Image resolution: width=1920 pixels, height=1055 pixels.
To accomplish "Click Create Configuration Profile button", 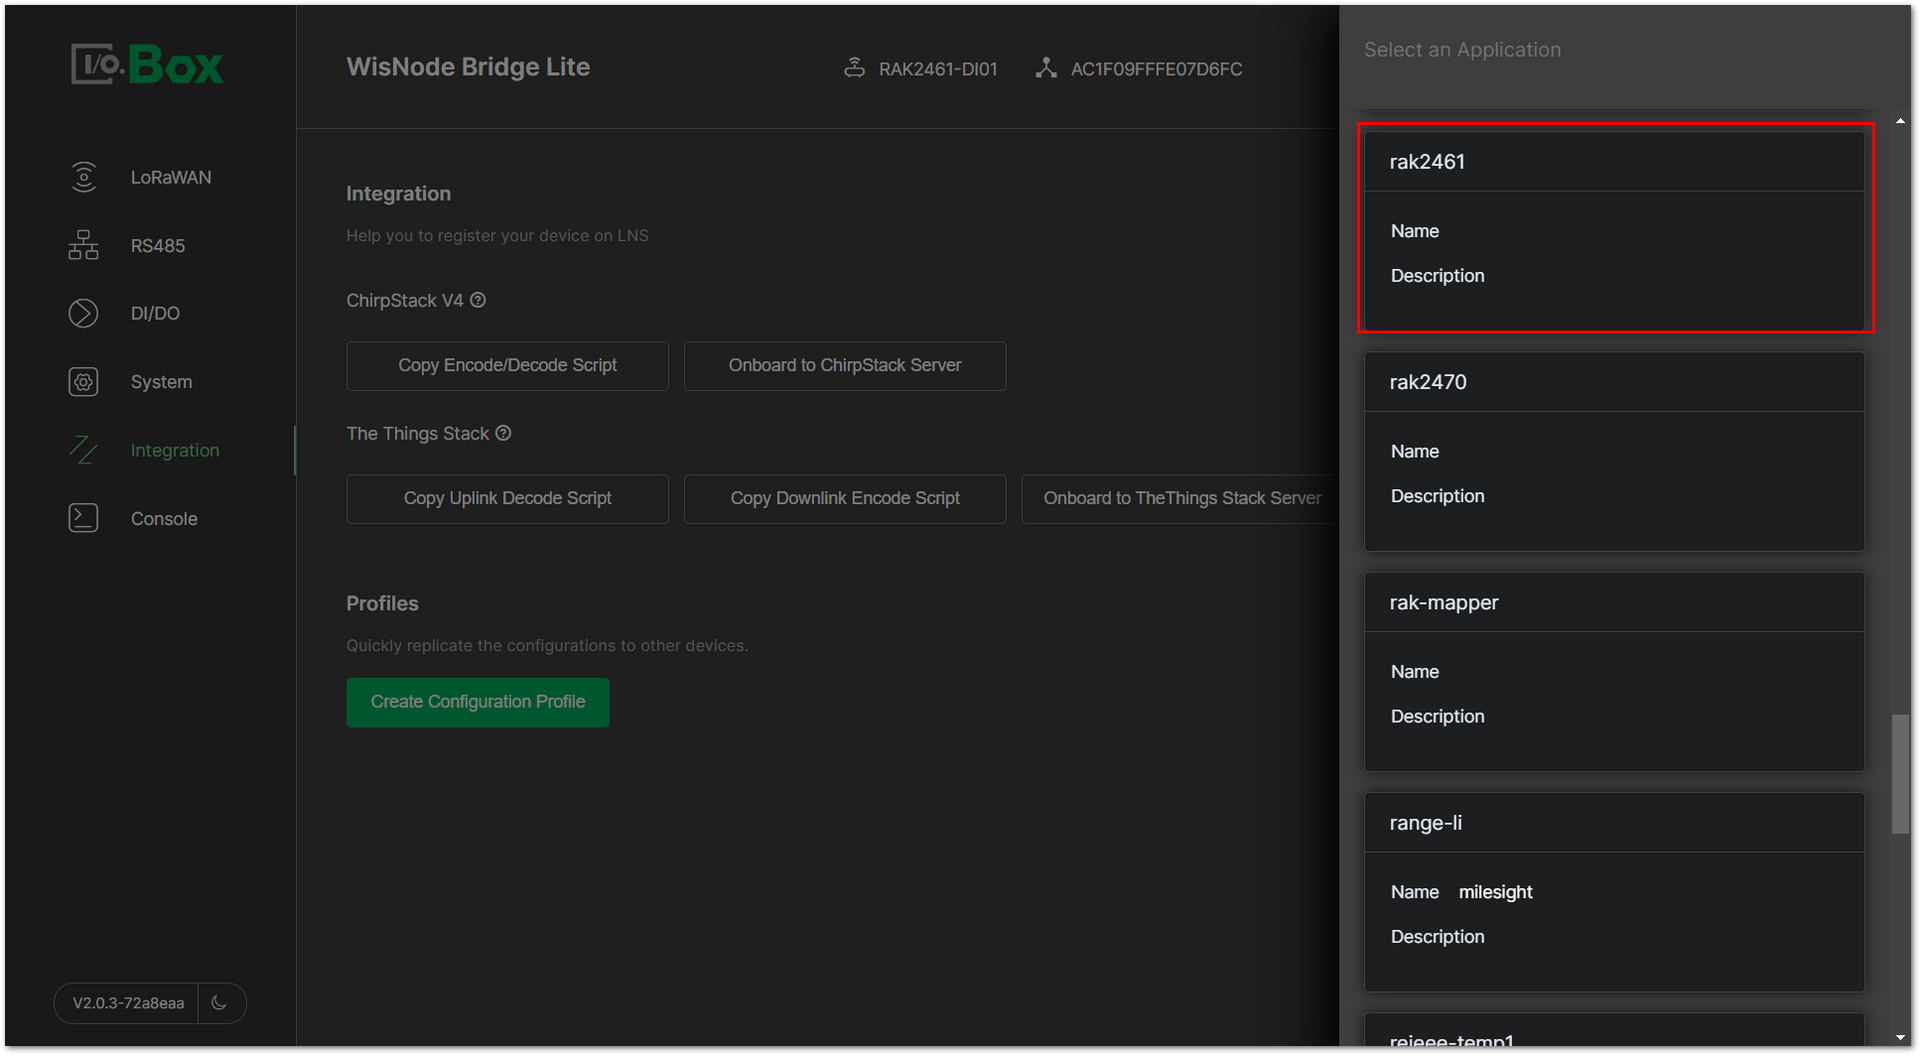I will [478, 702].
